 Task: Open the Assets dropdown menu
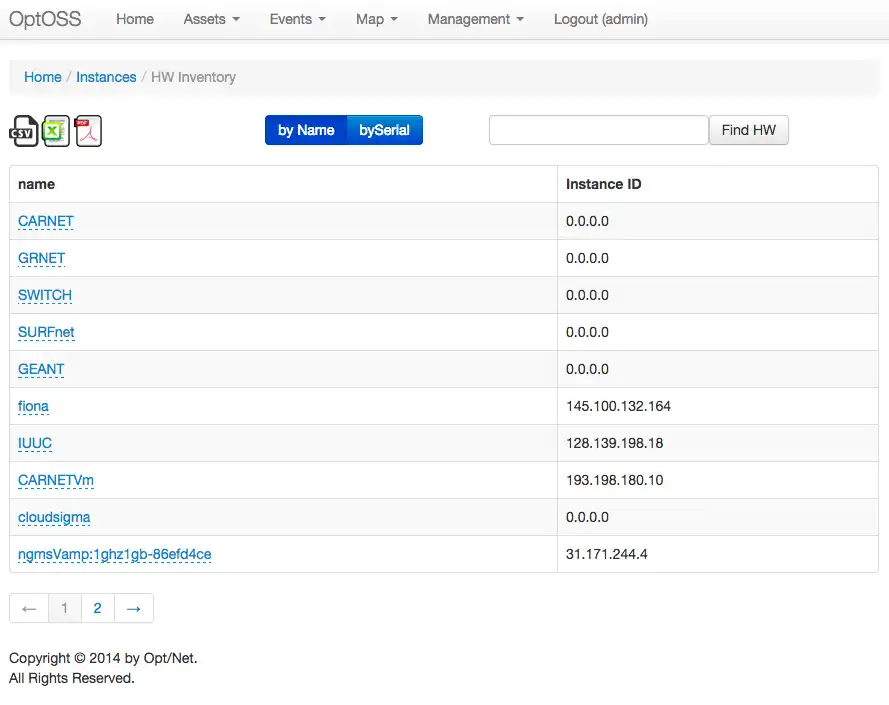pos(211,19)
